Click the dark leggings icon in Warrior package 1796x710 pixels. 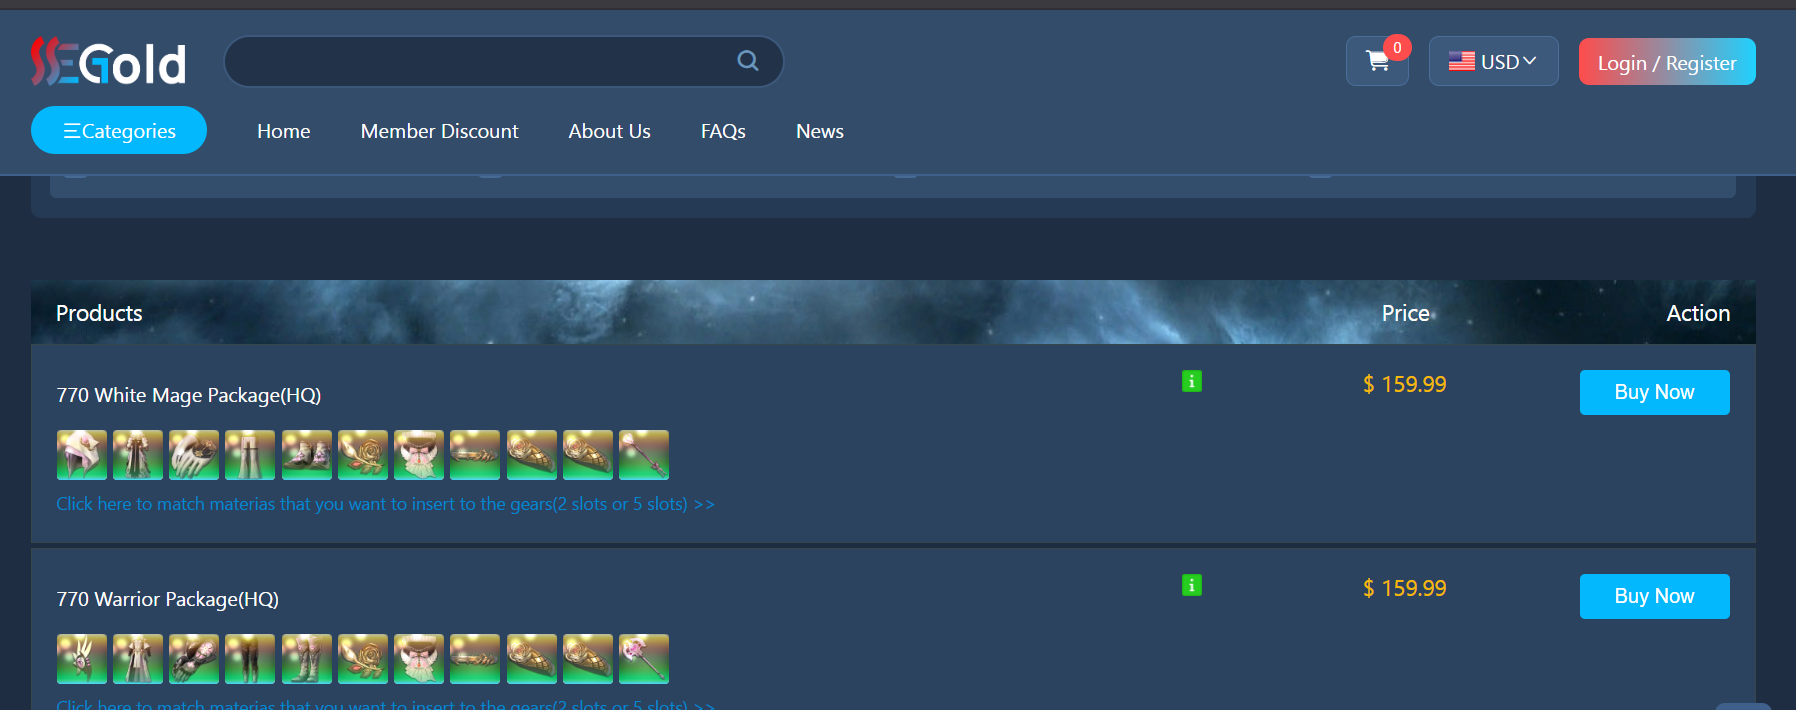[x=250, y=659]
